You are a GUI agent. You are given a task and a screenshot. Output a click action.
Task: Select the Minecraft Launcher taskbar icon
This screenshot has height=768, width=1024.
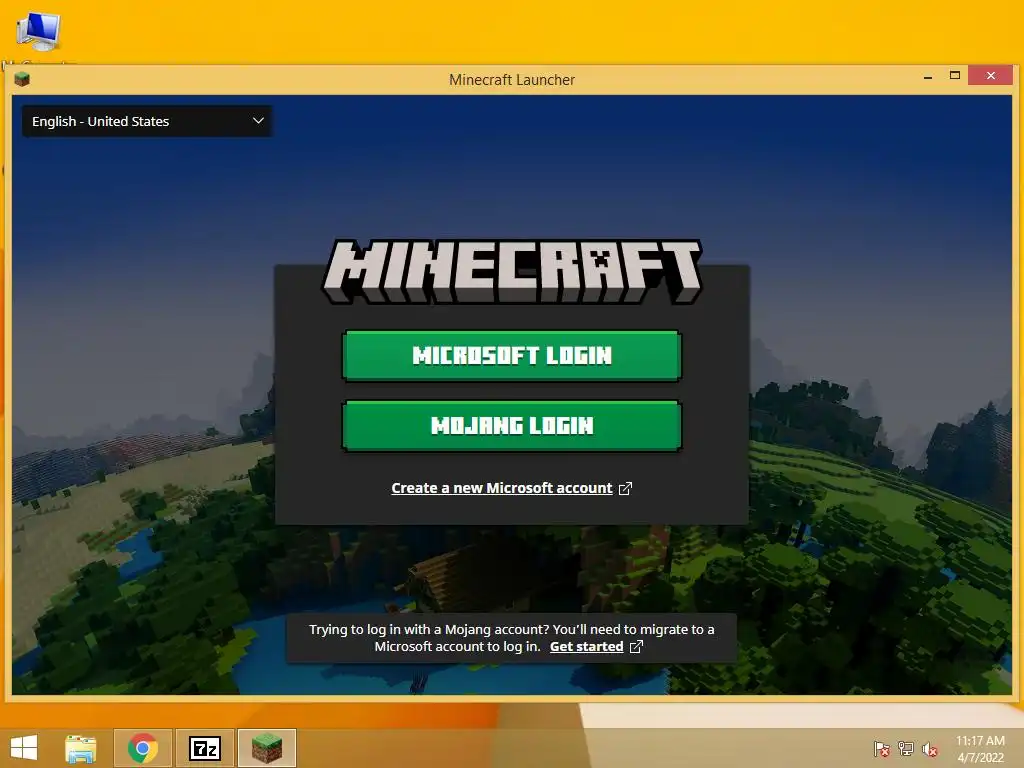266,748
